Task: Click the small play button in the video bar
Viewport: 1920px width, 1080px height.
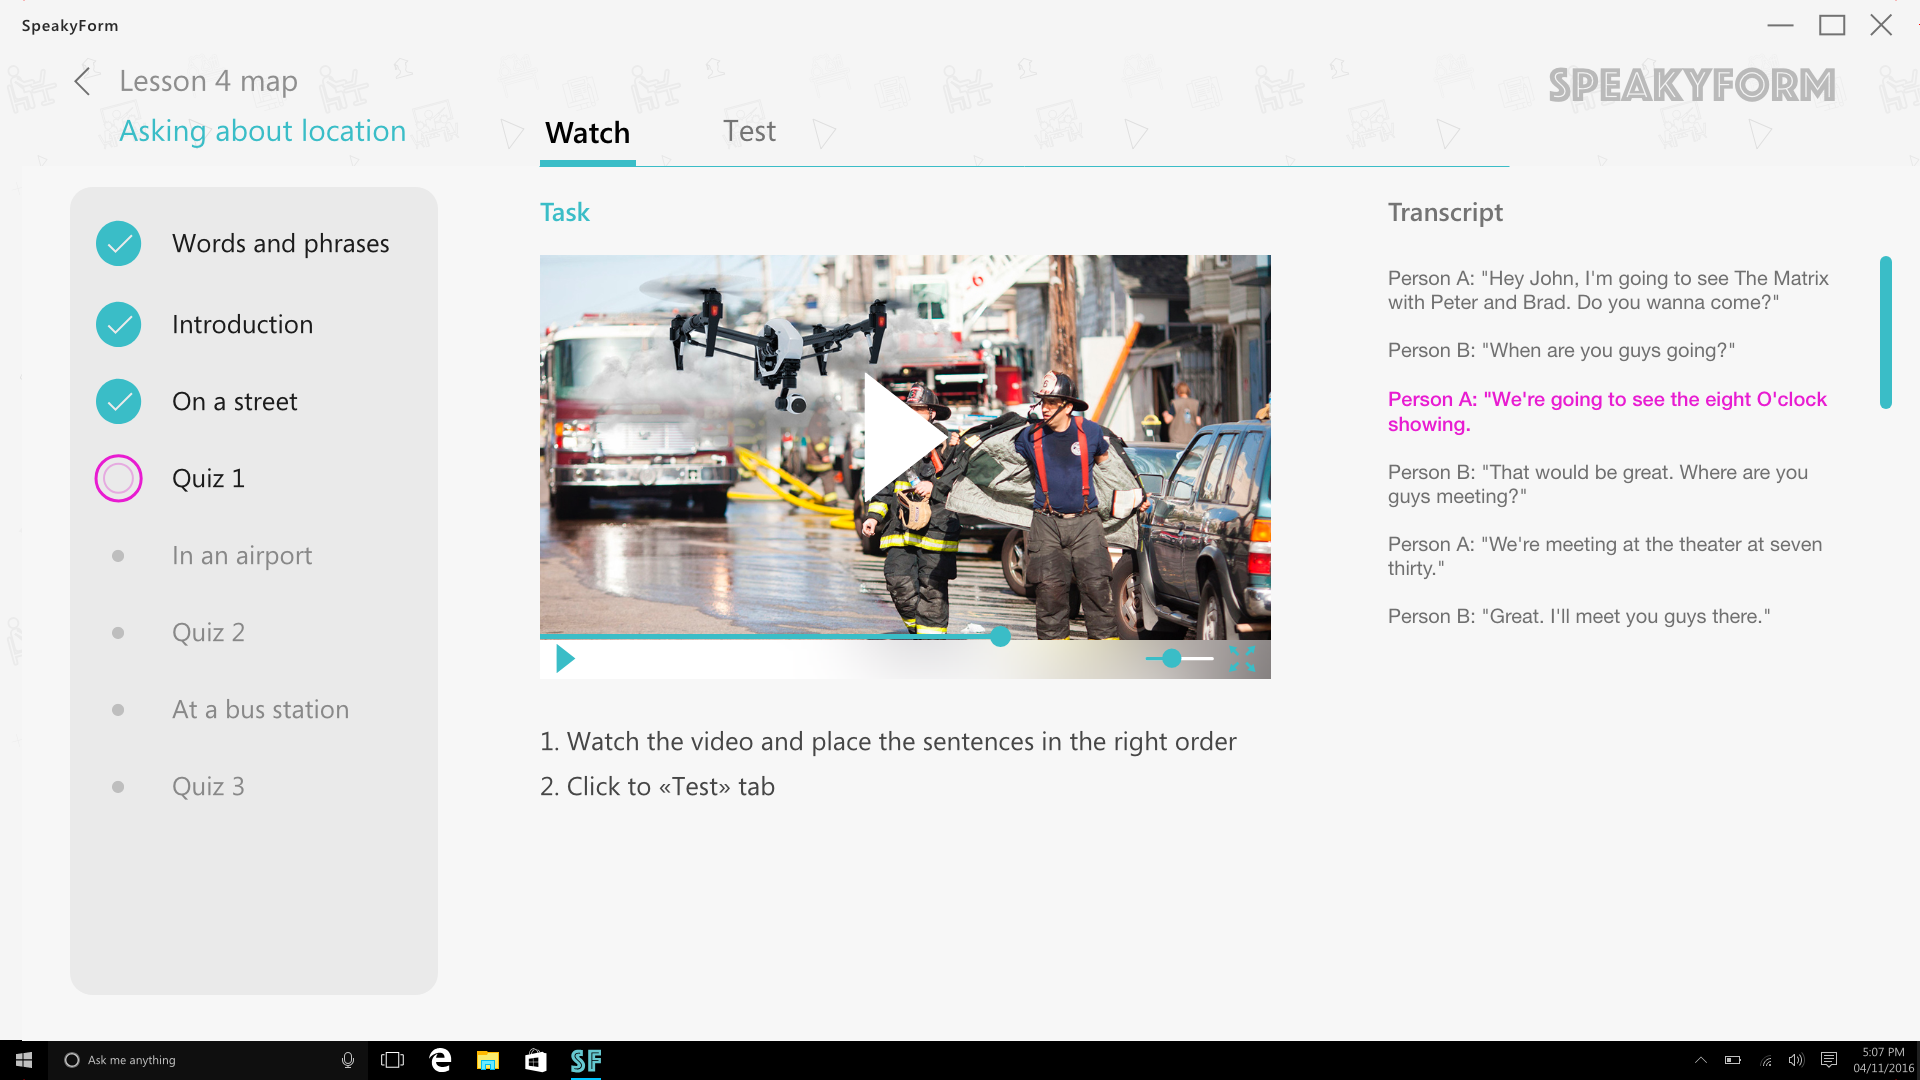Action: pyautogui.click(x=565, y=659)
